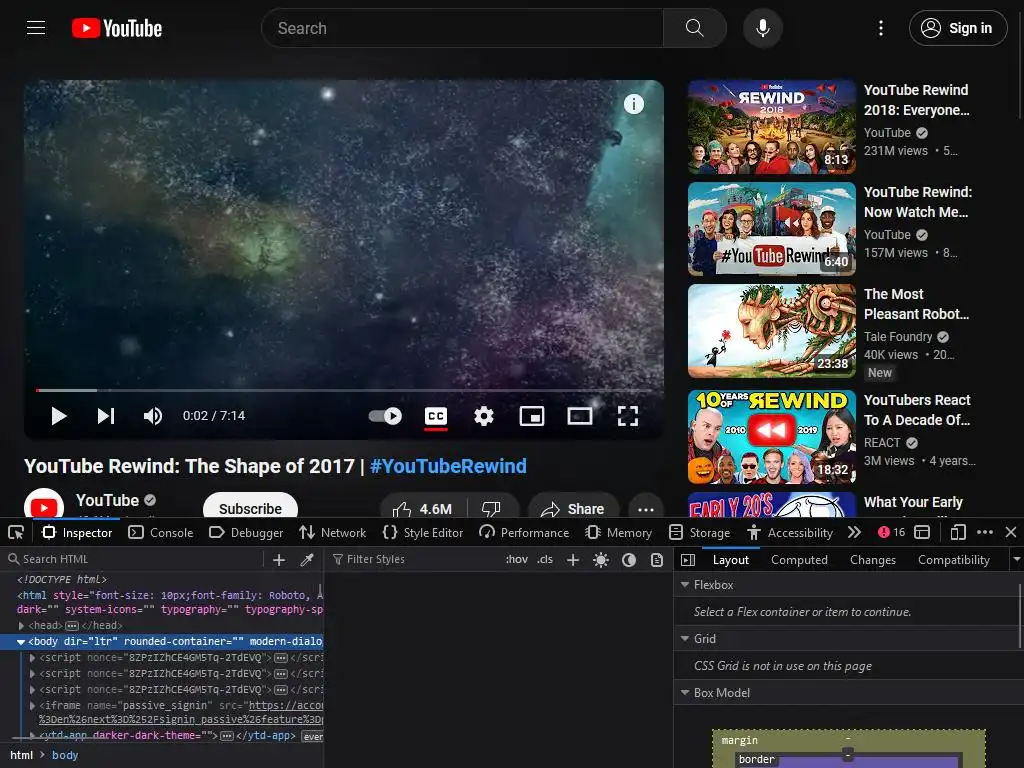Show the 16 errors indicator
Viewport: 1024px width, 768px height.
pos(891,532)
